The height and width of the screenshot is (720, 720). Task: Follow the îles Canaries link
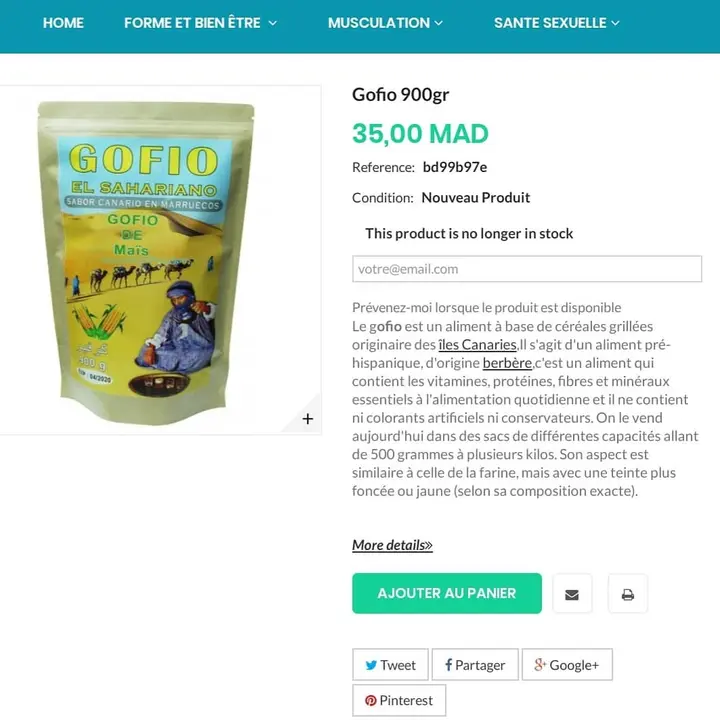click(x=478, y=344)
